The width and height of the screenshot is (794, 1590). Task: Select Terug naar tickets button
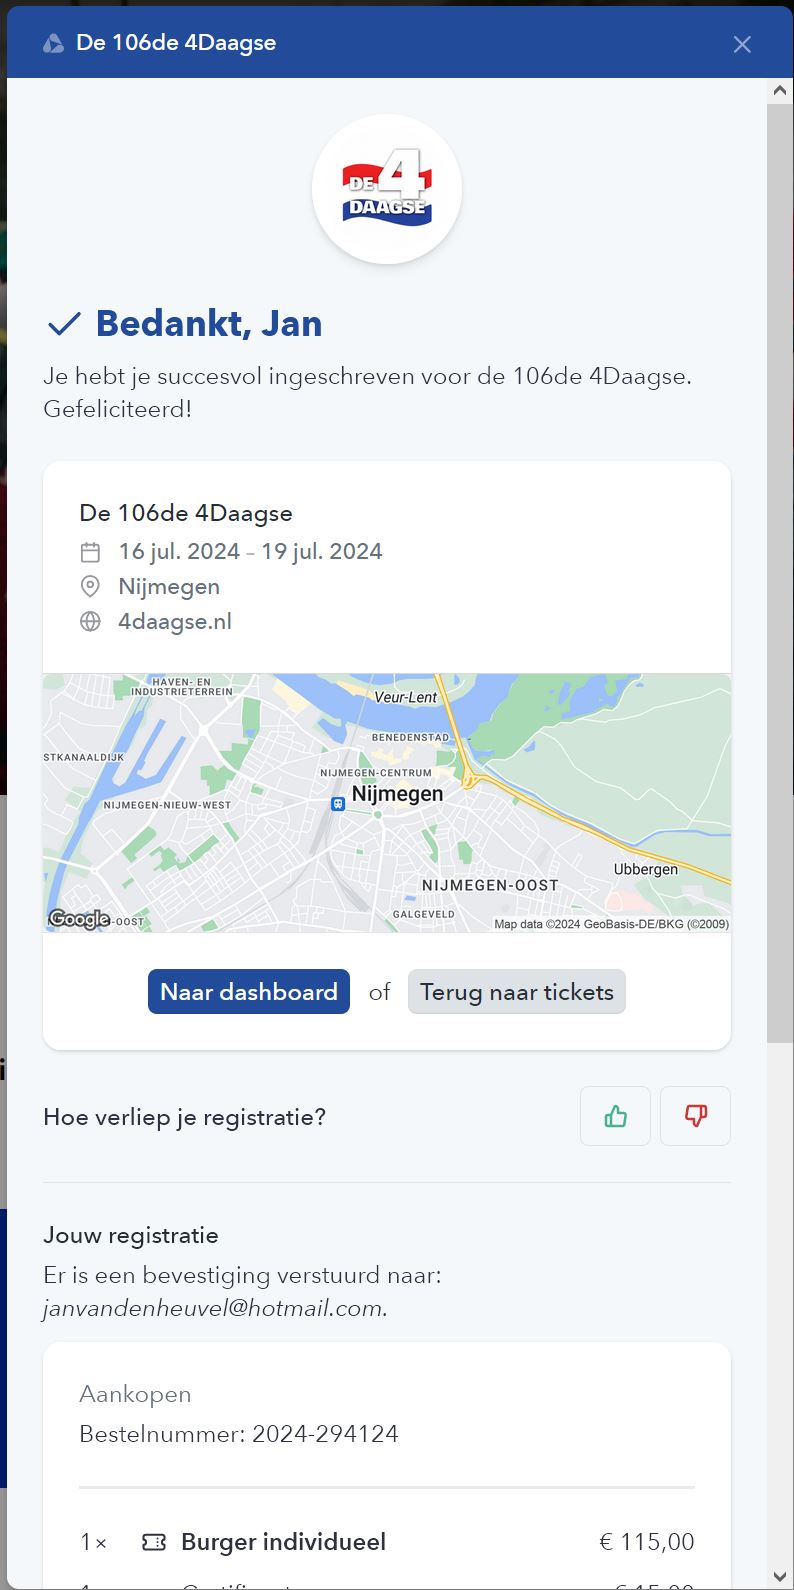click(x=517, y=992)
